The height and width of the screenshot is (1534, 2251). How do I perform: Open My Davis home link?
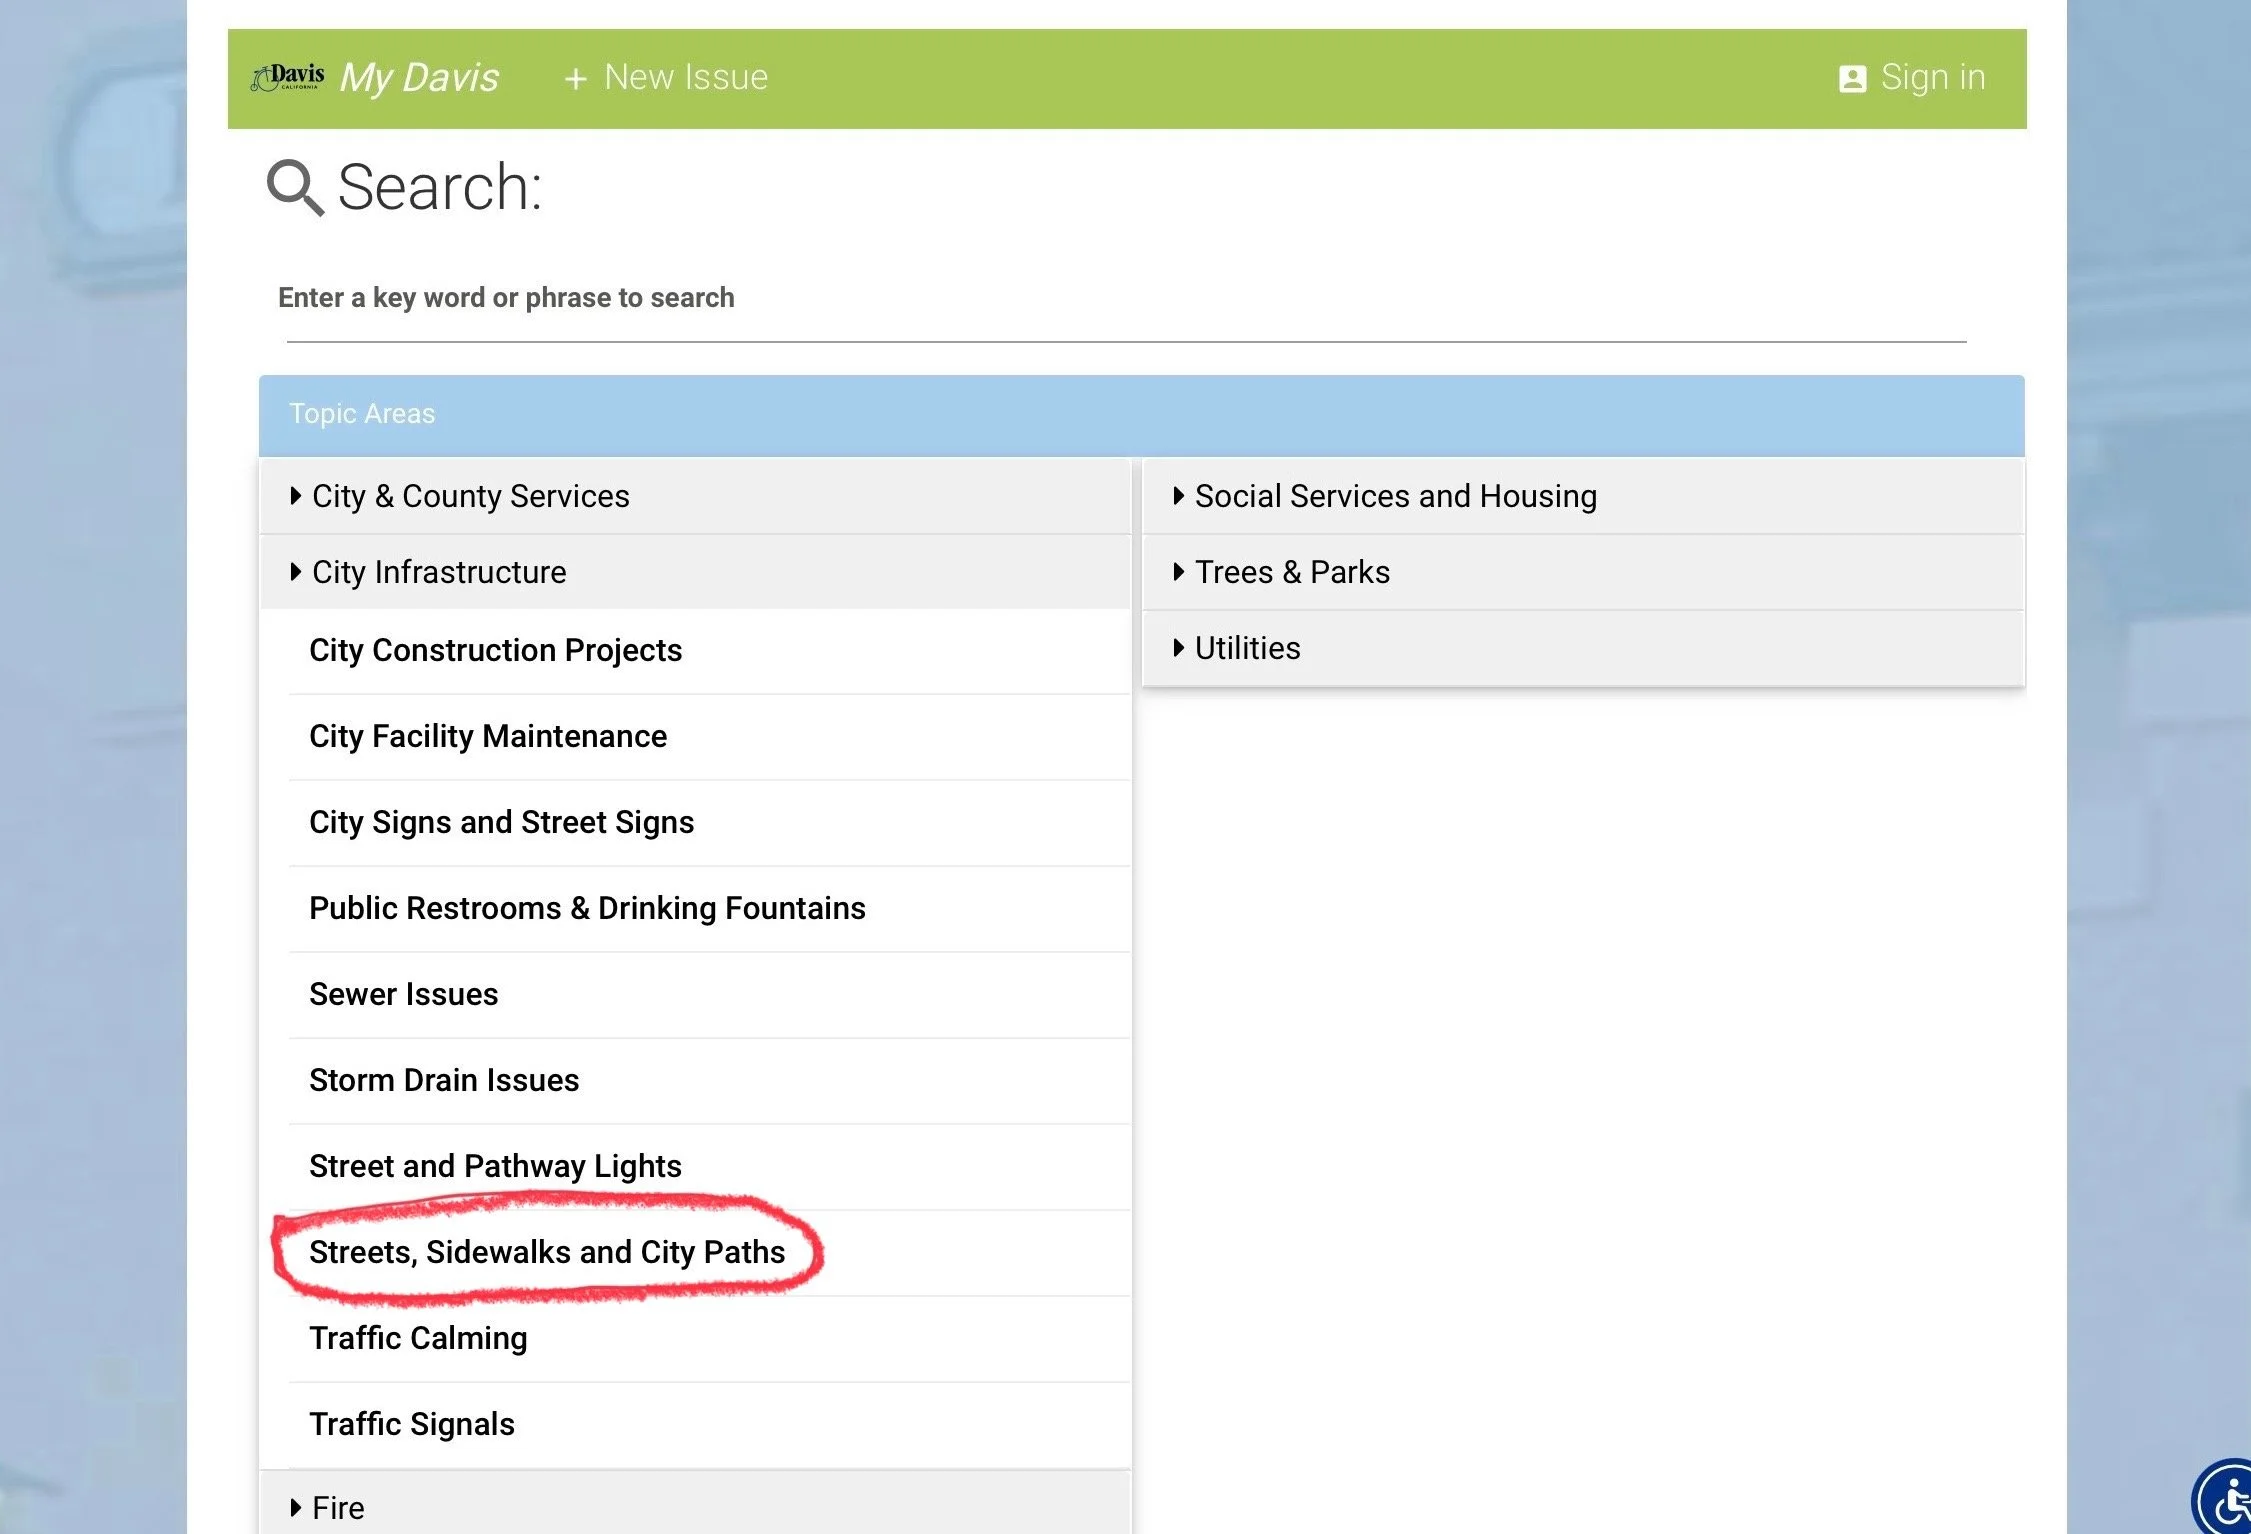click(419, 78)
